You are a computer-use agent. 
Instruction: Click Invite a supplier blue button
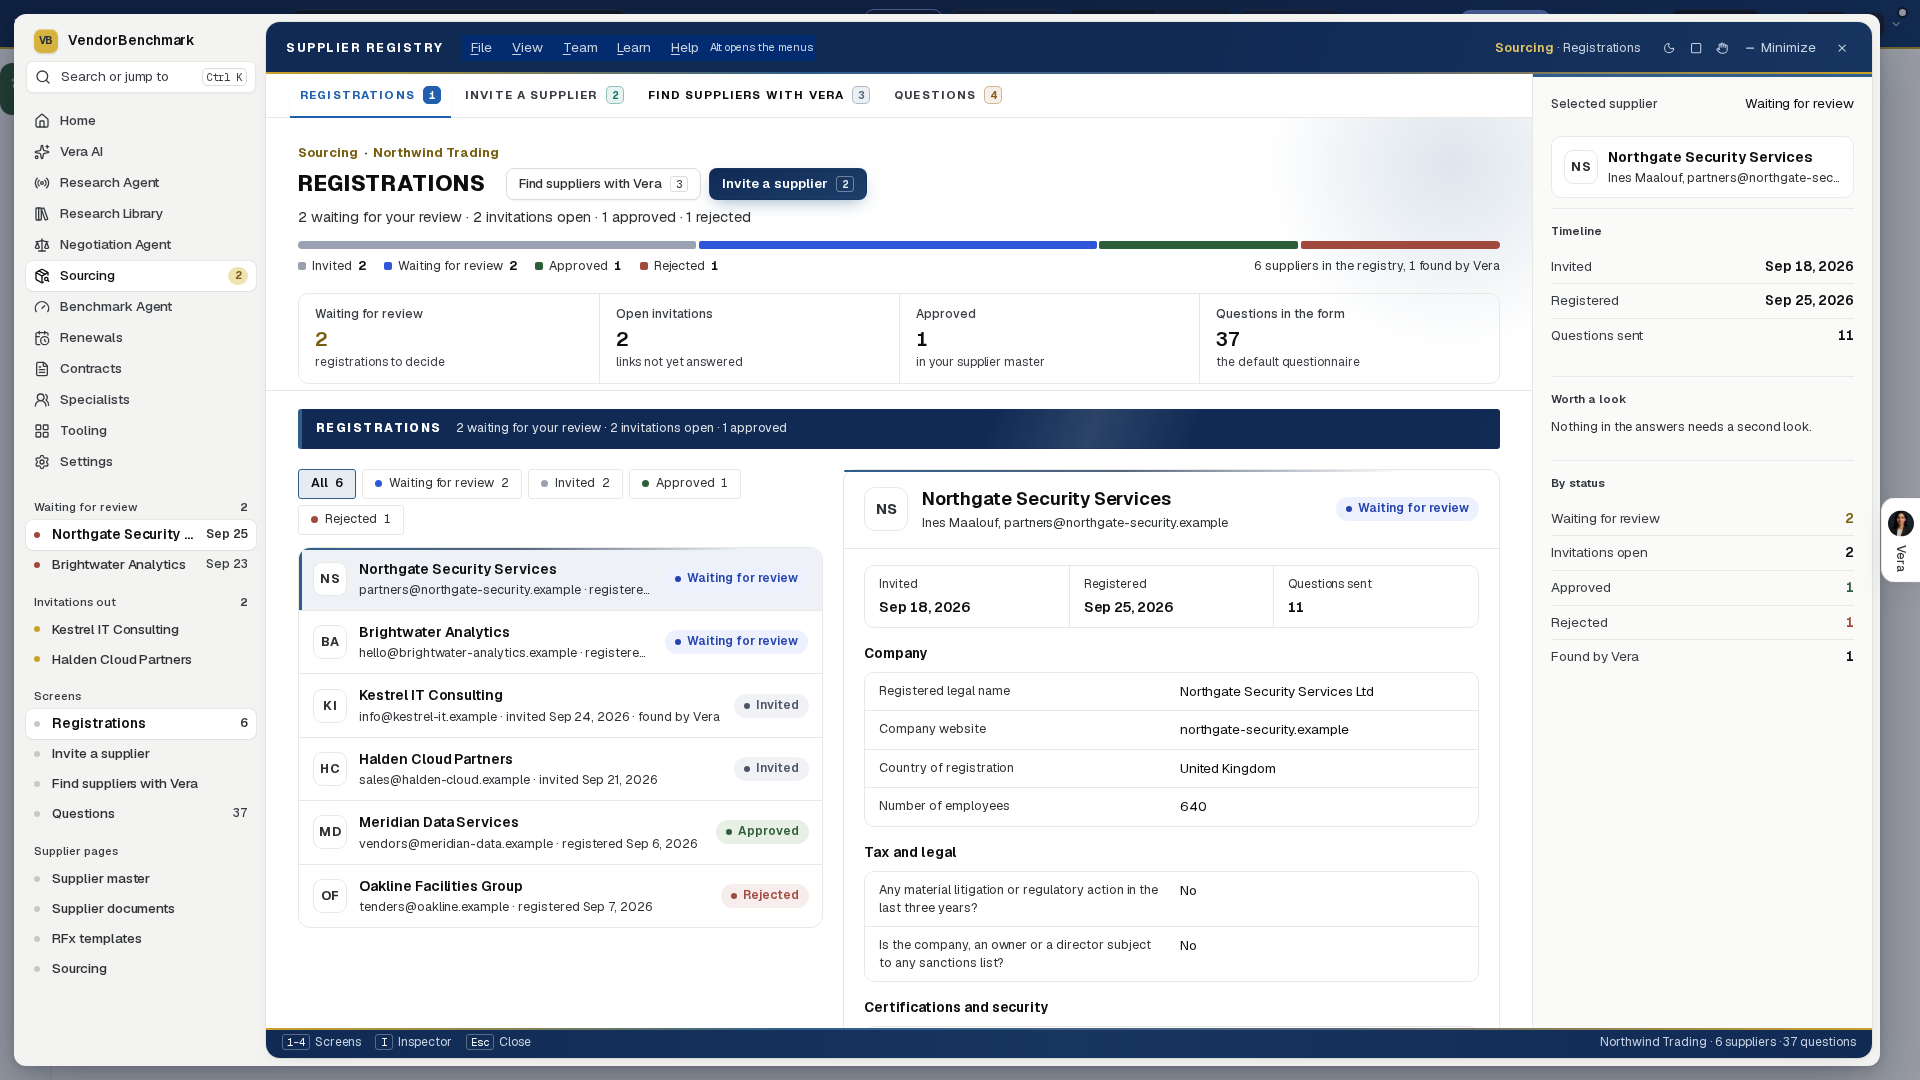pyautogui.click(x=788, y=184)
